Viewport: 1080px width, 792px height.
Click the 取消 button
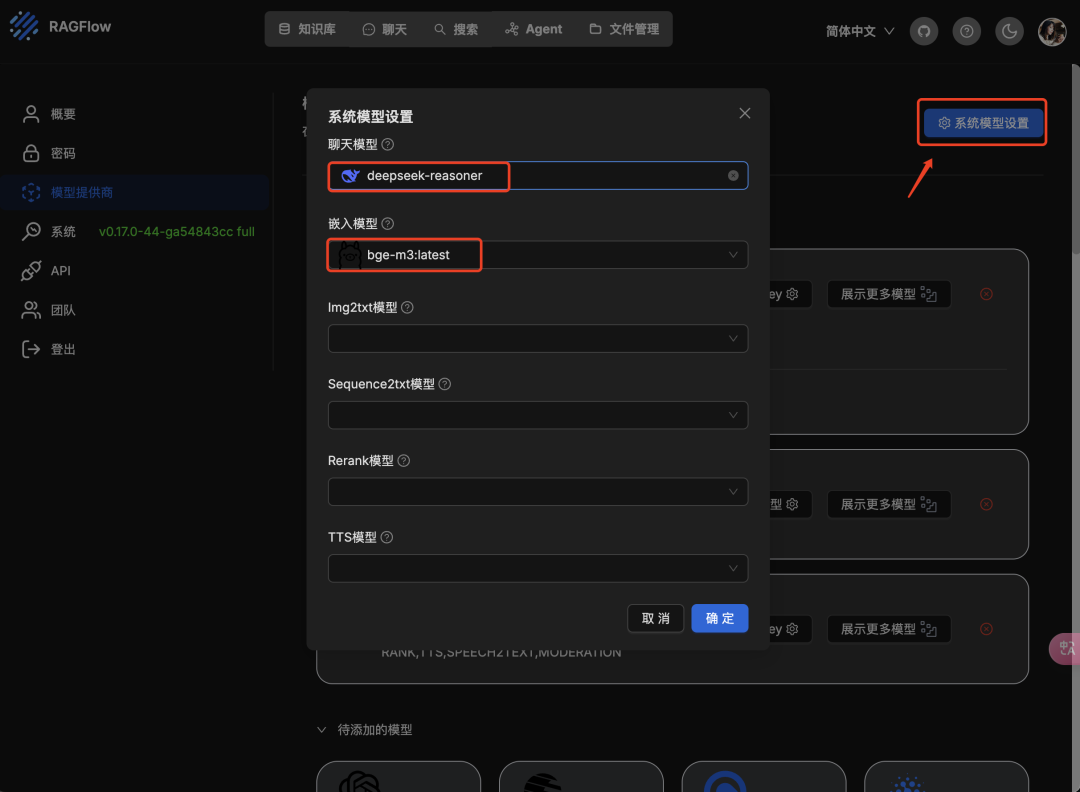pos(656,618)
